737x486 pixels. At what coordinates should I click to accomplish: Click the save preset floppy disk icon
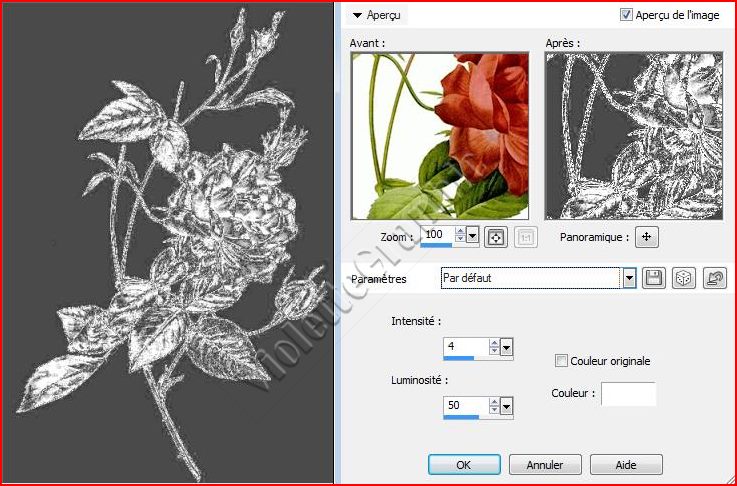[655, 278]
